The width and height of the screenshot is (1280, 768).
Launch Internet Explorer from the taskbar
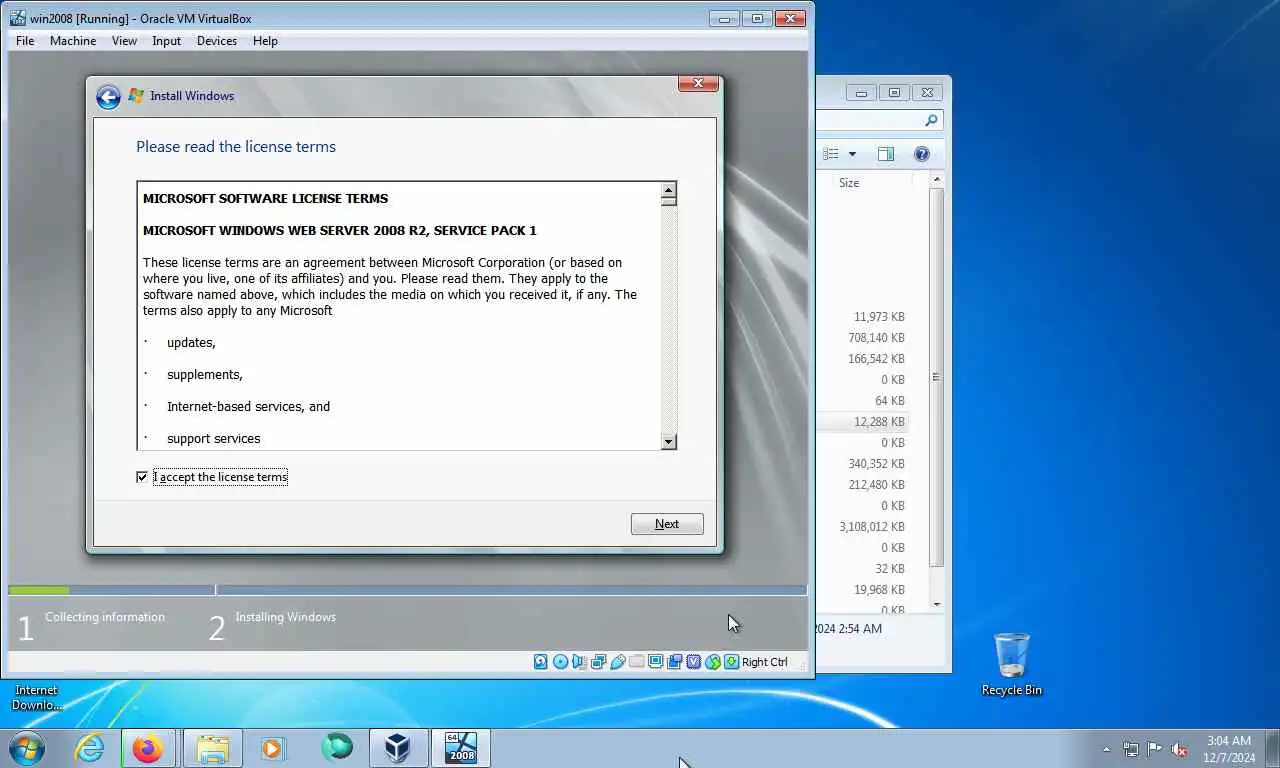(89, 748)
